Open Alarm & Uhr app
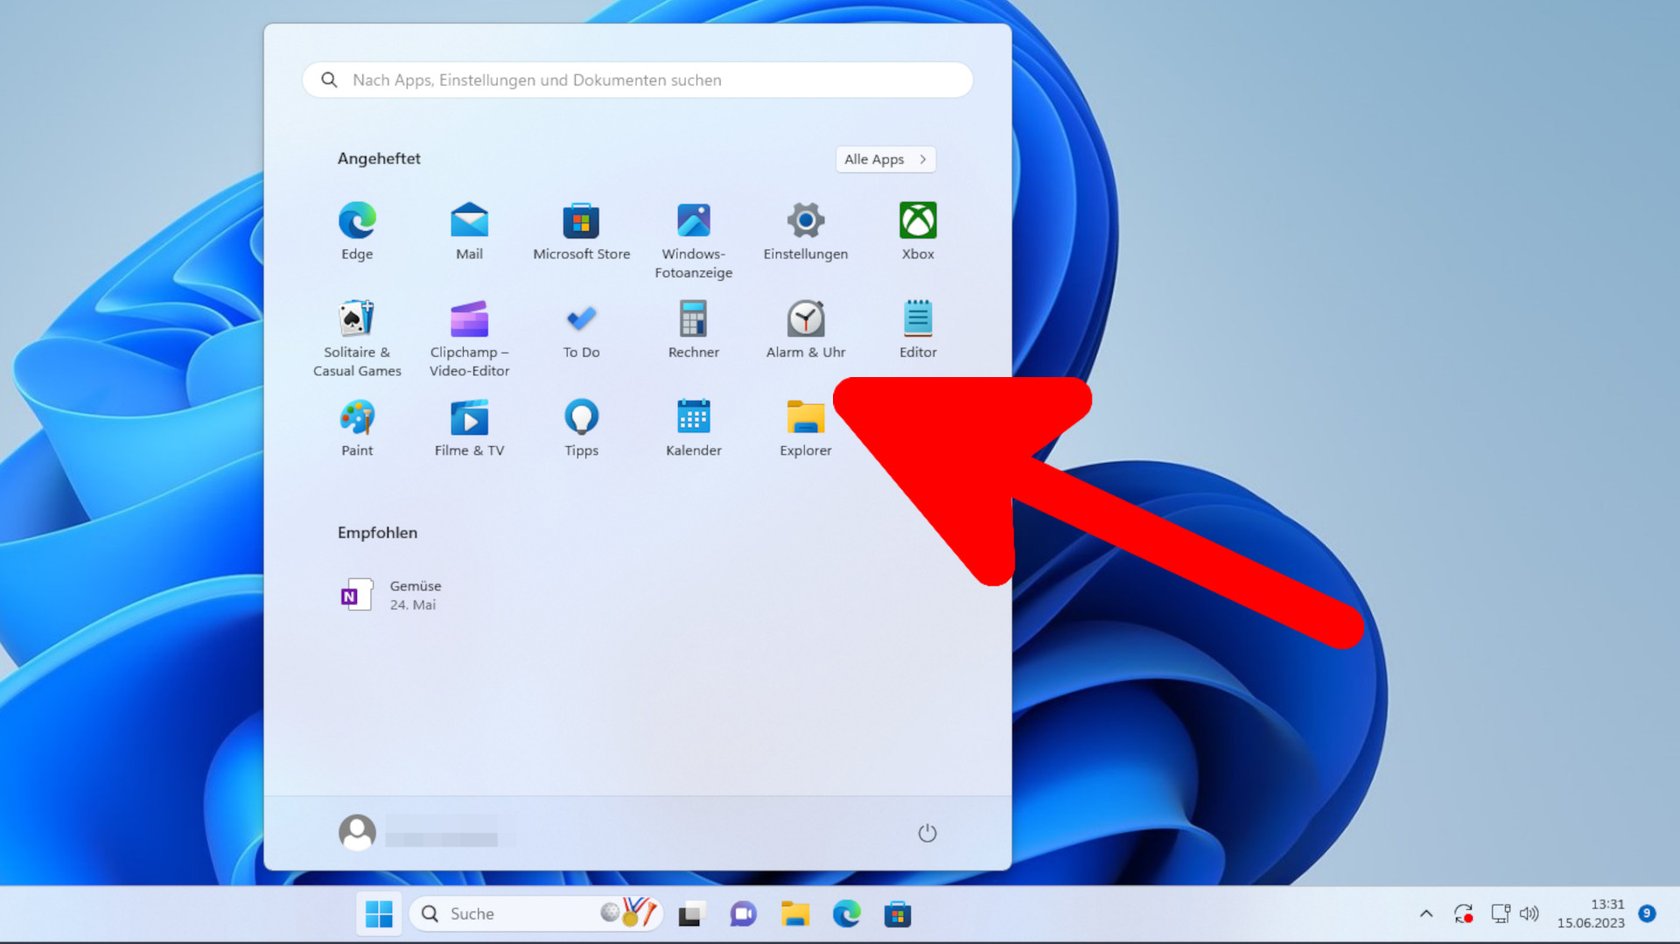1680x944 pixels. pyautogui.click(x=805, y=329)
